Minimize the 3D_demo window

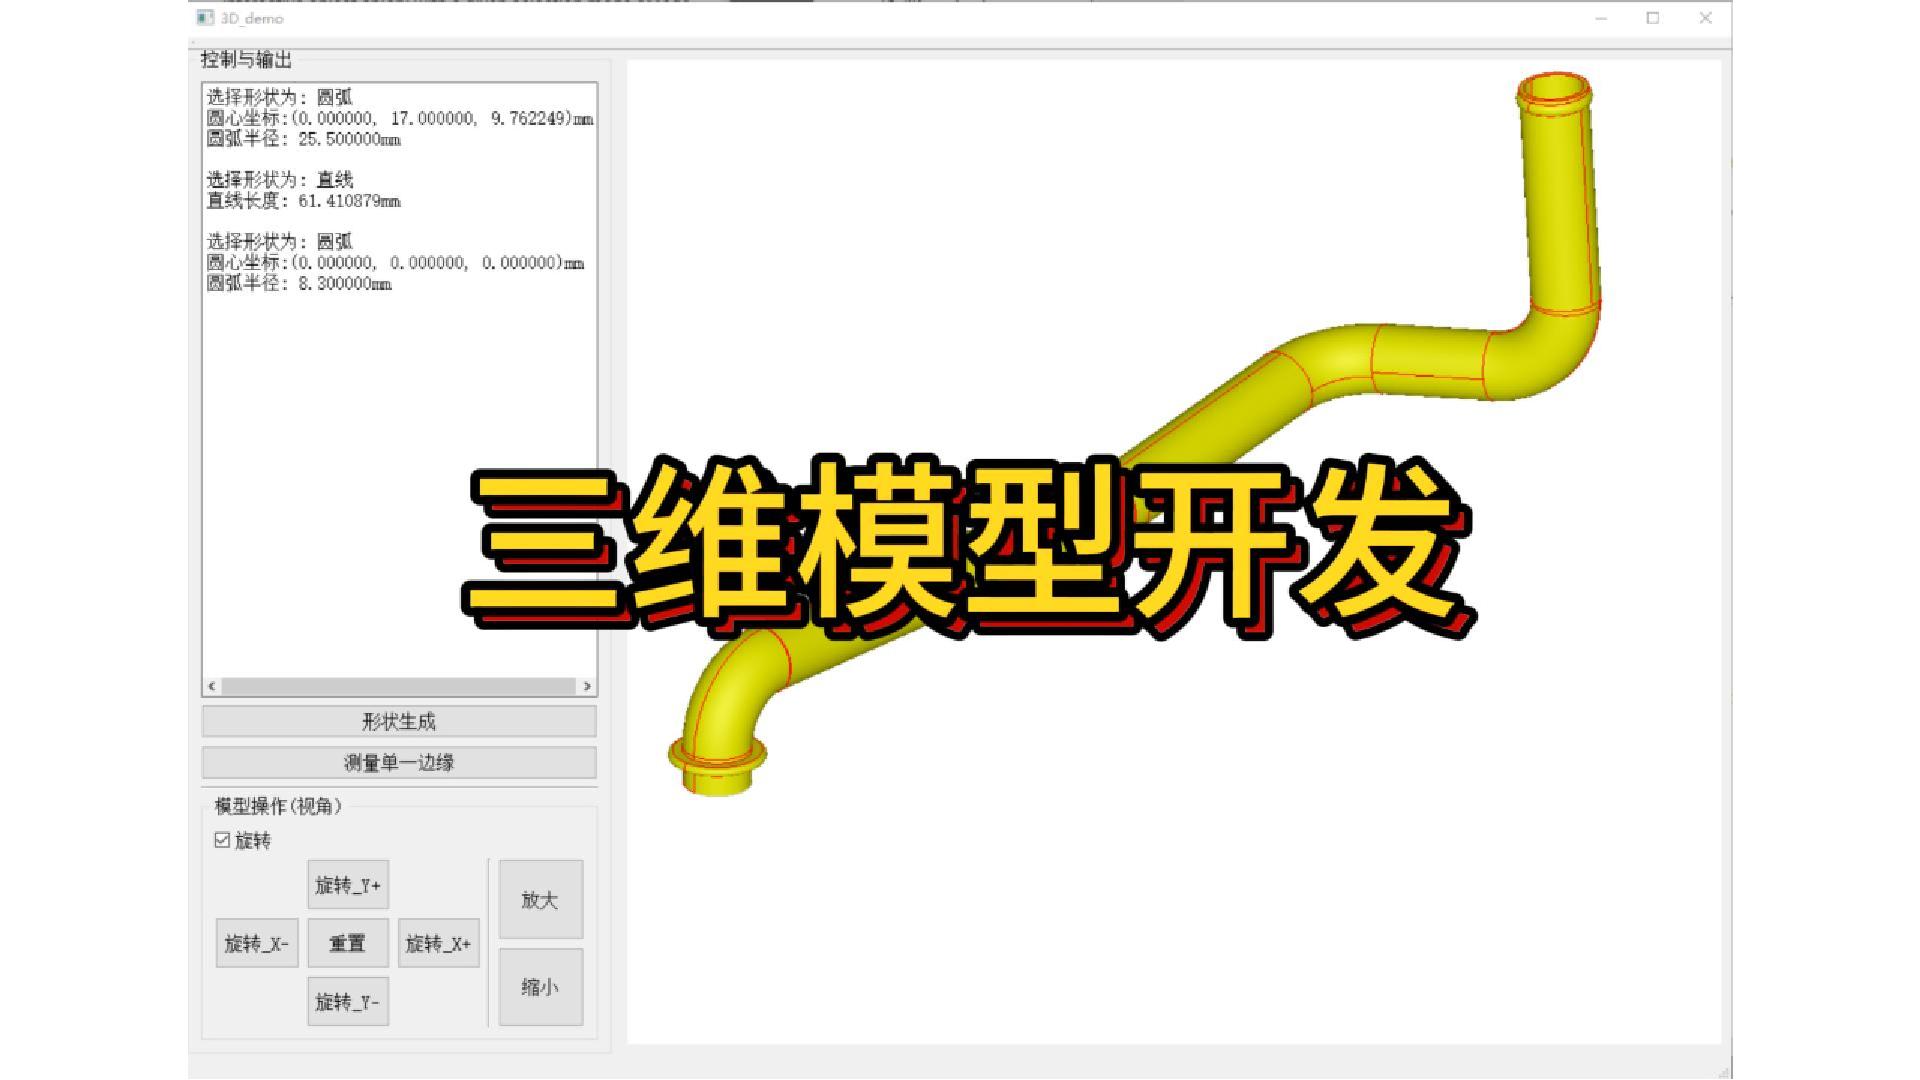click(1601, 18)
